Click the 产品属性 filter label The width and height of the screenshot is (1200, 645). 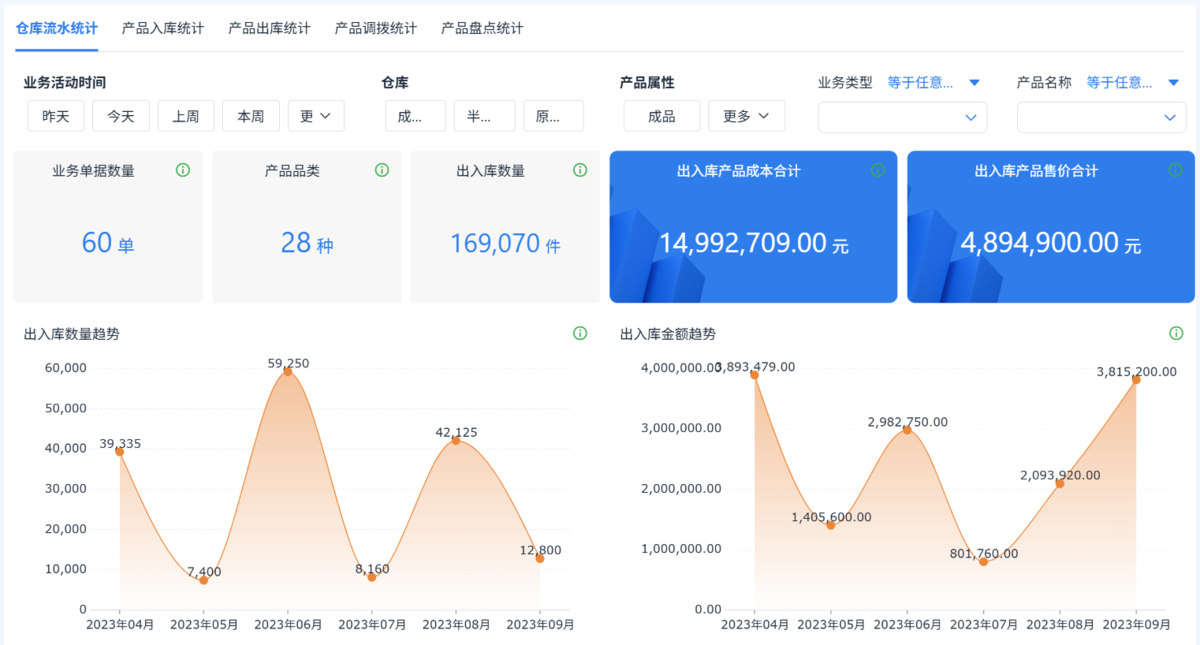pyautogui.click(x=647, y=83)
